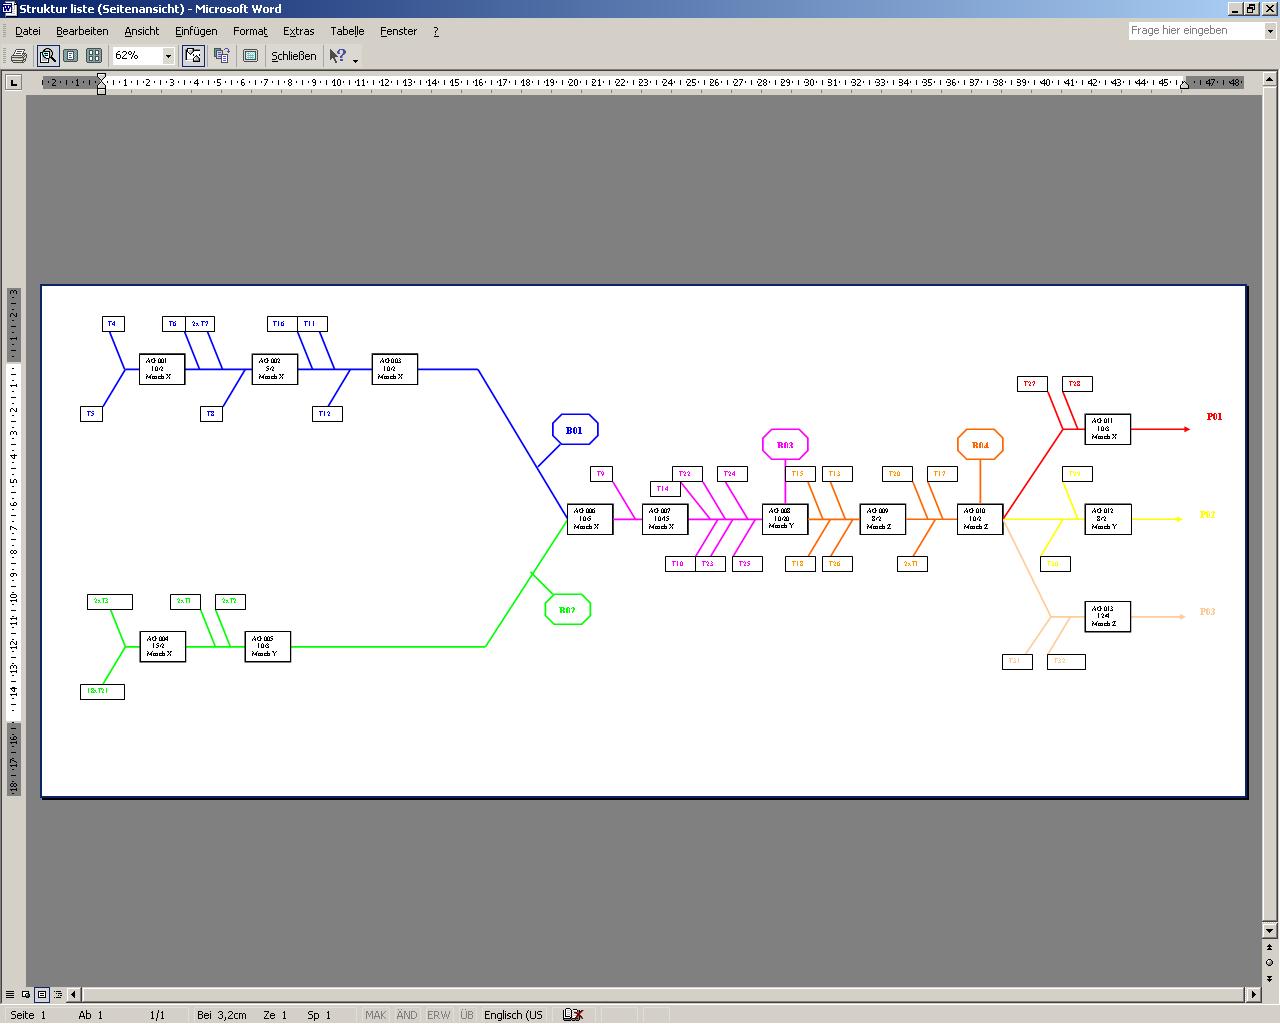This screenshot has height=1024, width=1280.
Task: Toggle ÜB overtype mode in status bar
Action: (x=467, y=1015)
